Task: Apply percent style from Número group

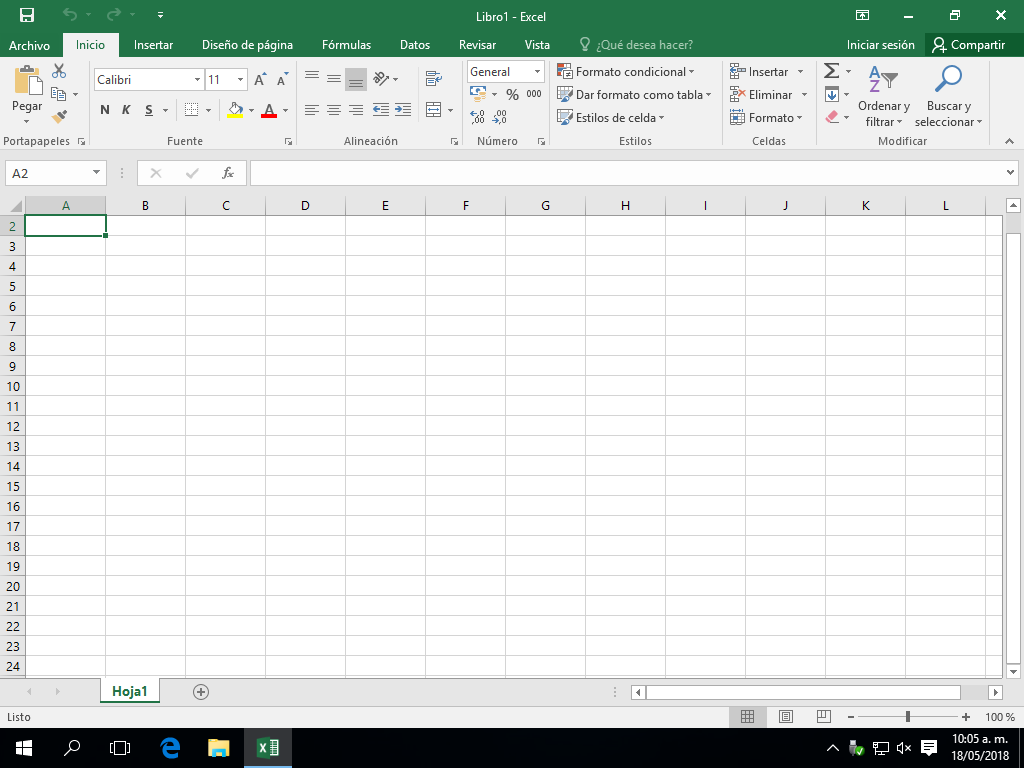Action: point(512,93)
